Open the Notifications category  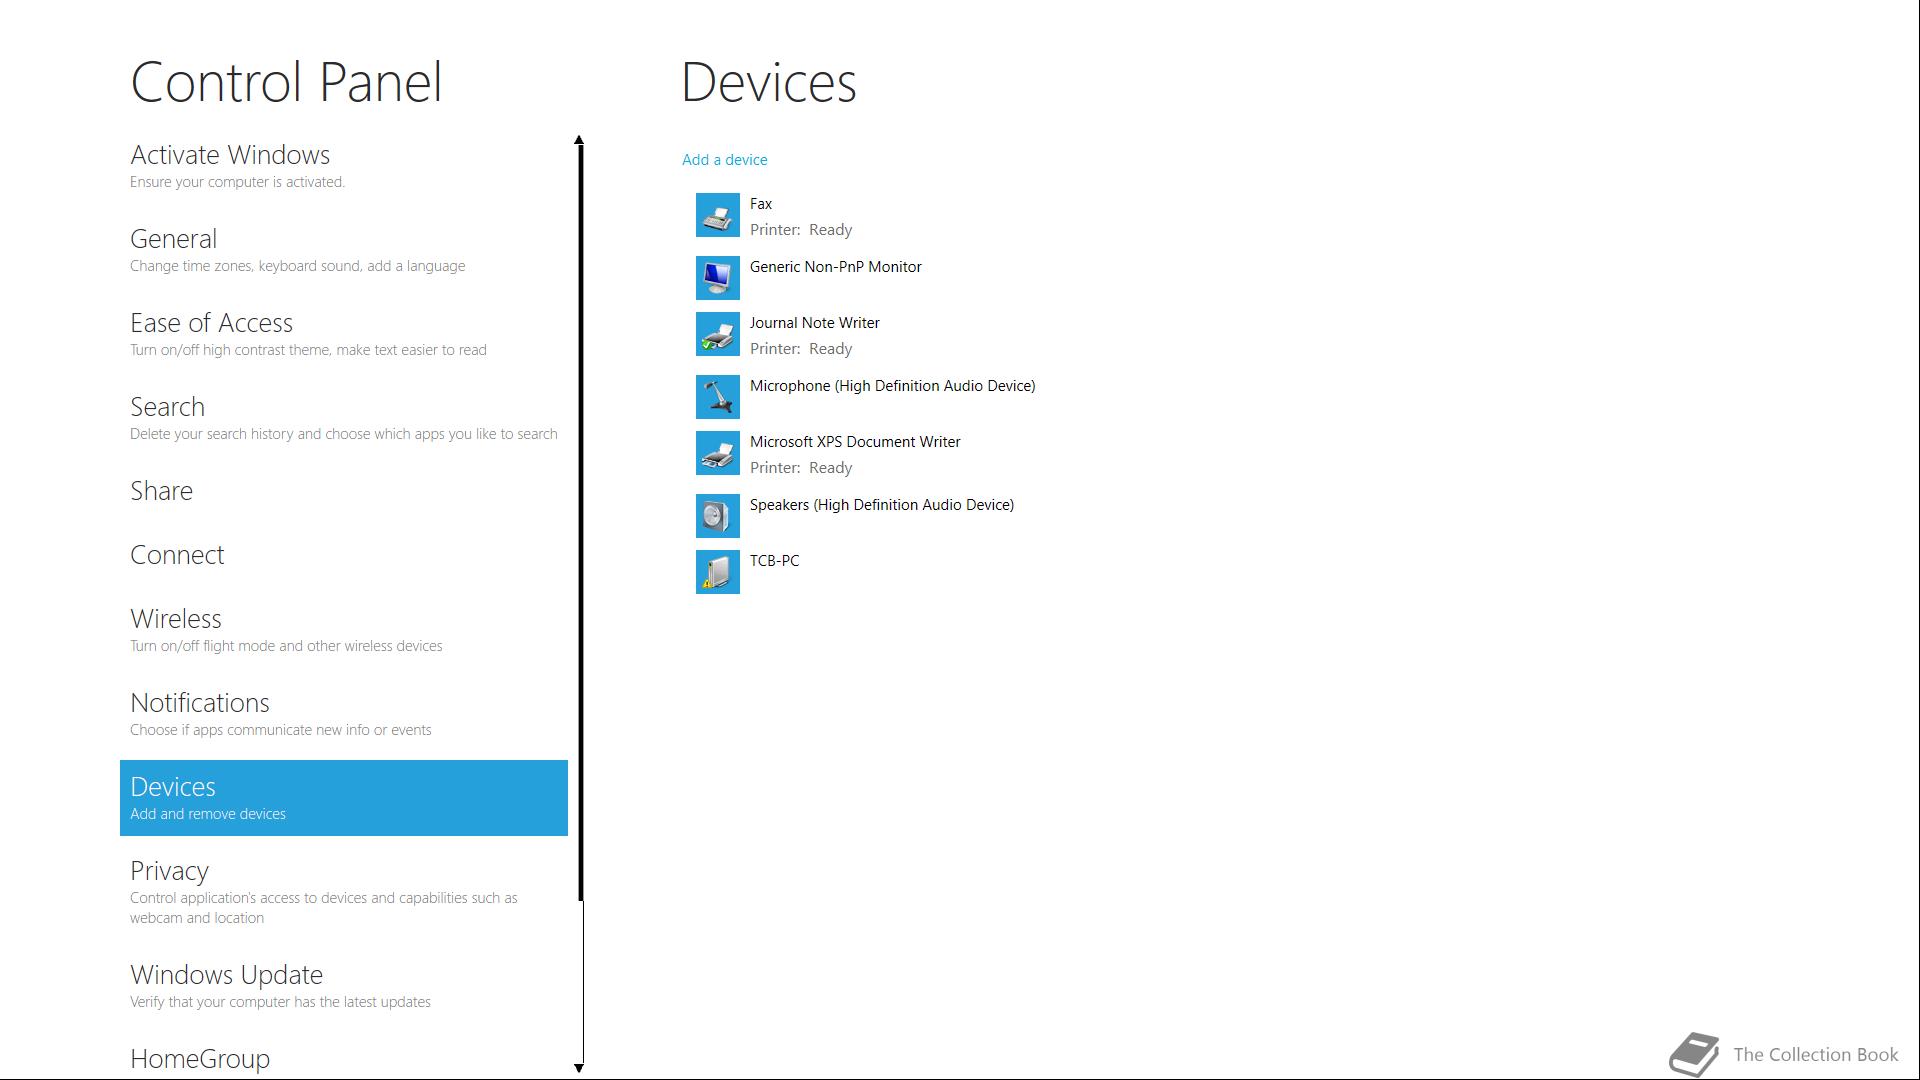(x=344, y=714)
